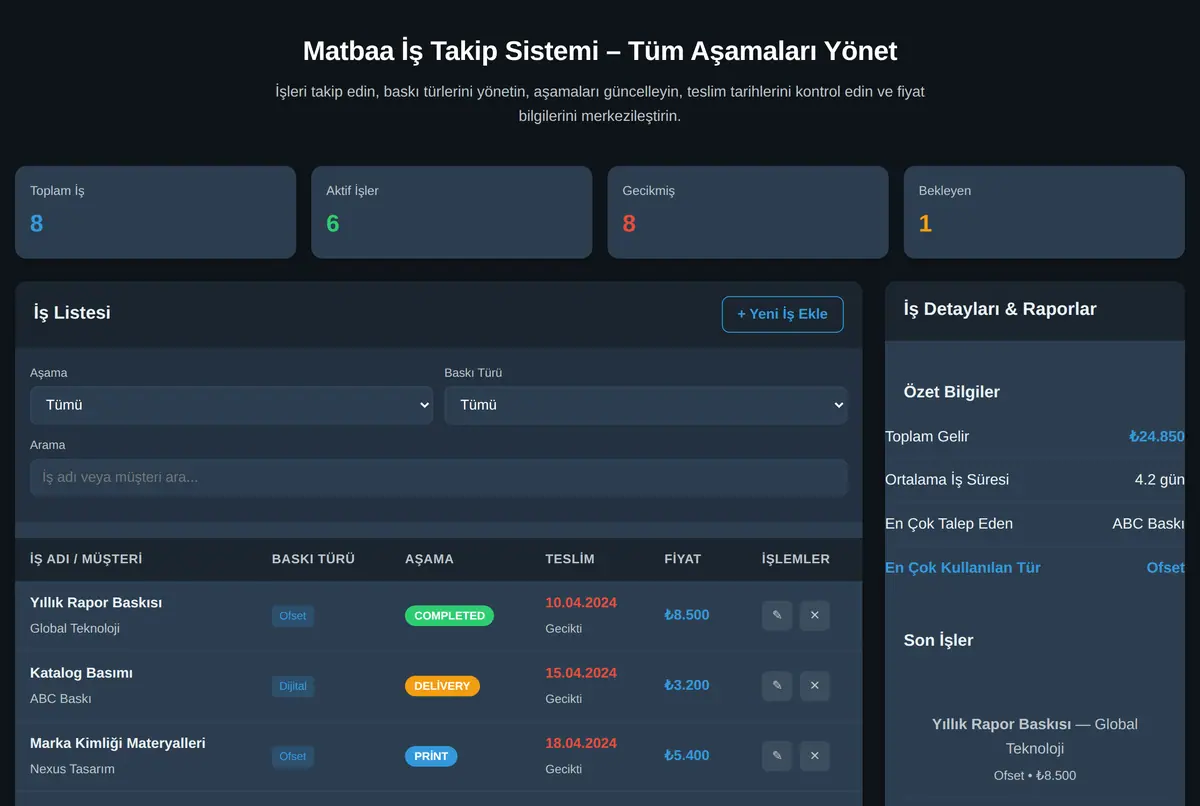Select the Gecikmiş stat card
Screen dimensions: 1200x806
[x=748, y=212]
